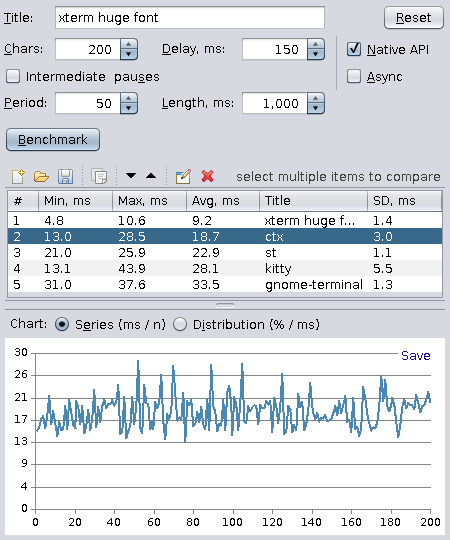Move selected row up with the up arrow
Screen dimensions: 450x540
(x=151, y=176)
